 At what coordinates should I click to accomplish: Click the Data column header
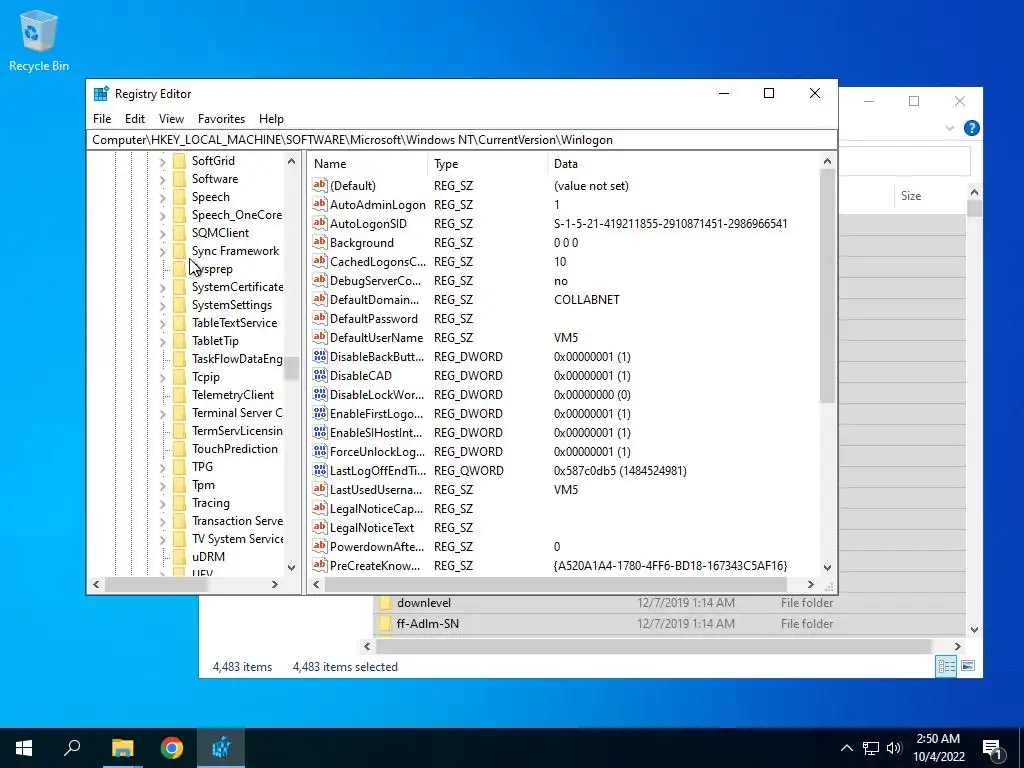[x=684, y=164]
